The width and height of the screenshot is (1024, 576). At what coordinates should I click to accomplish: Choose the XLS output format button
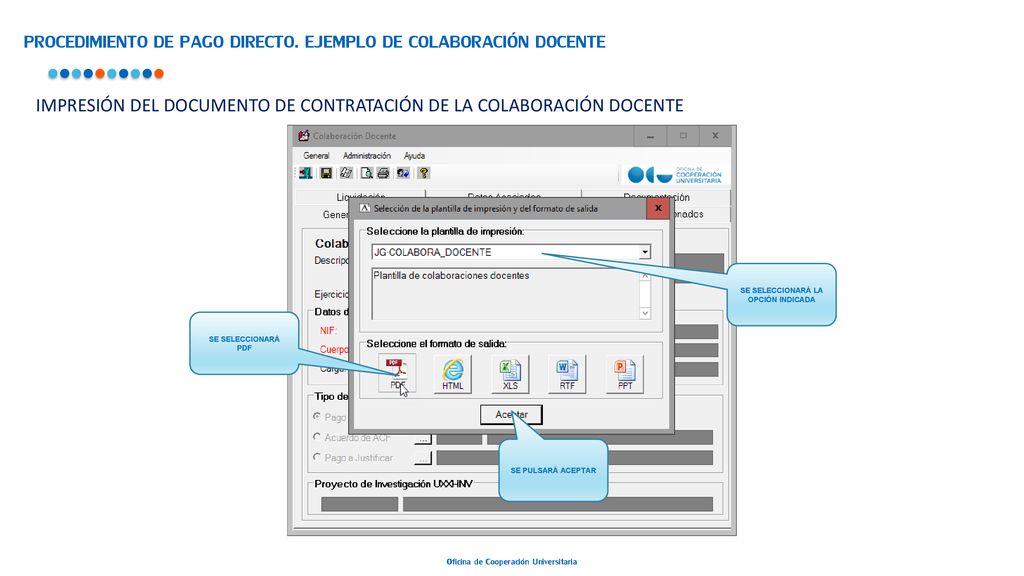tap(510, 374)
